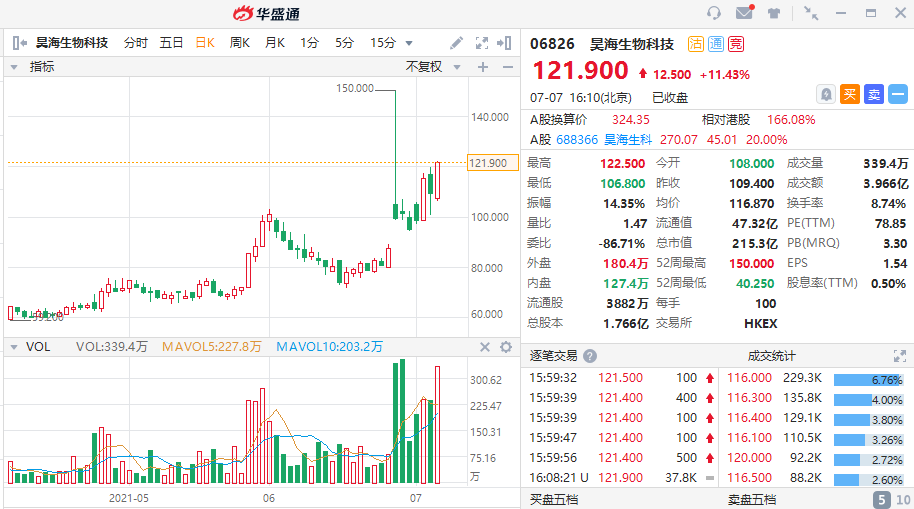Image resolution: width=914 pixels, height=509 pixels.
Task: Click the 换手率 value 8.74%
Action: [x=888, y=203]
